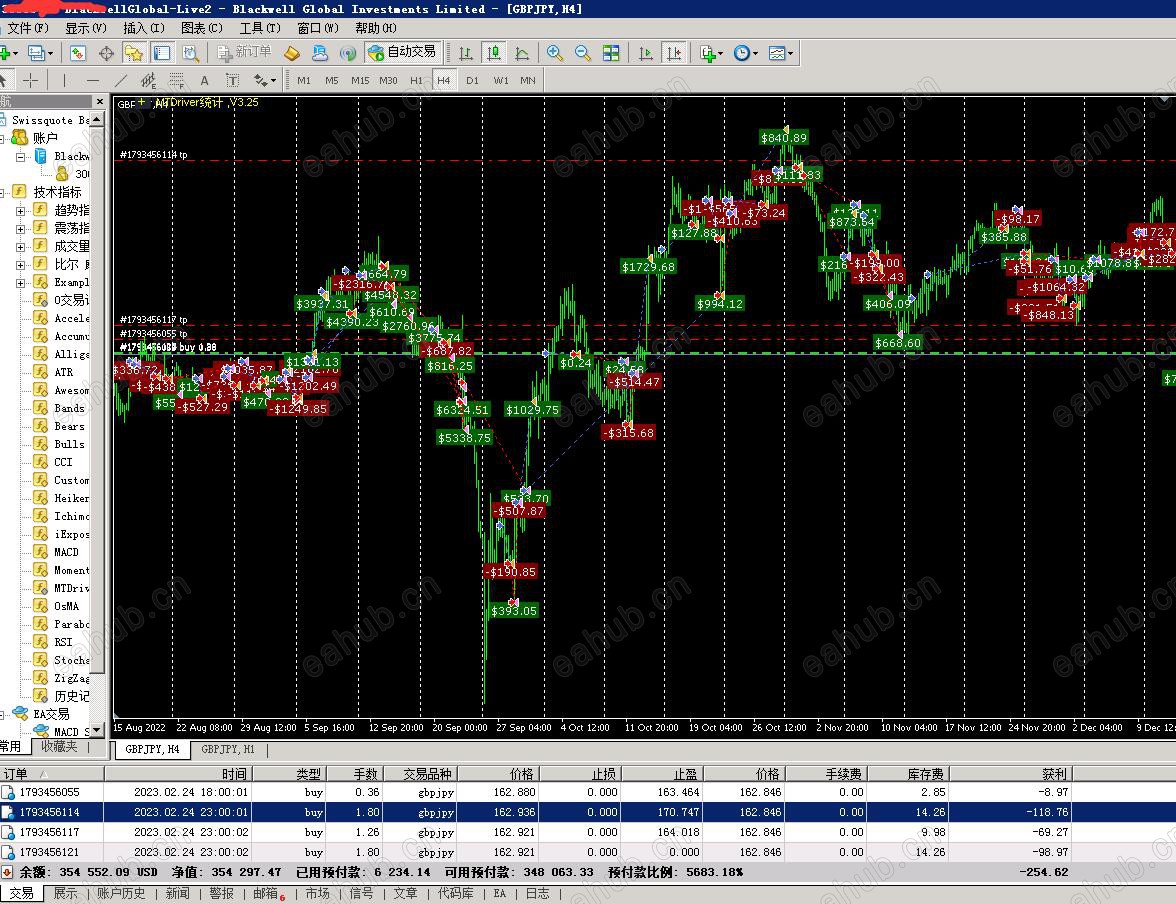Open the indicators list dropdown

click(x=711, y=53)
